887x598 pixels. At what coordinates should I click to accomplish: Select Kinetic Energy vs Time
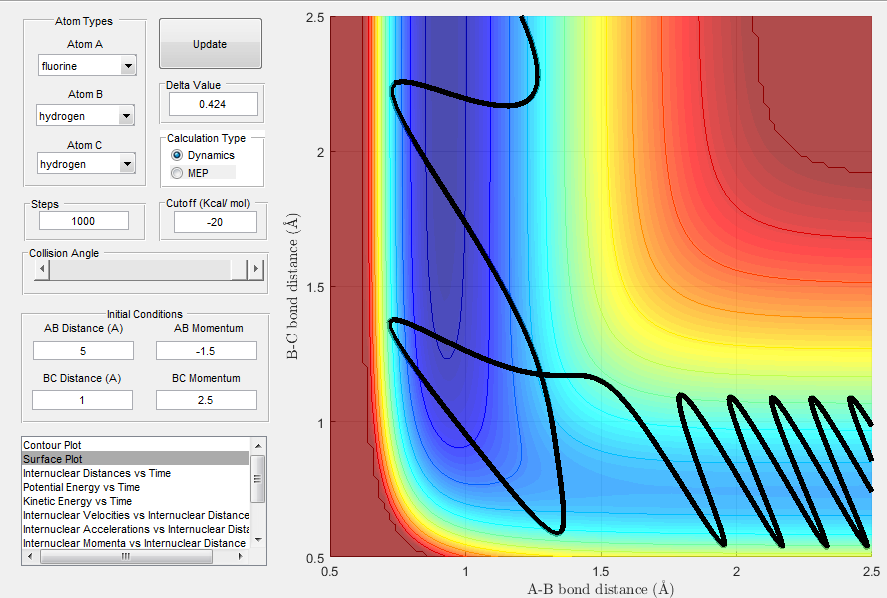136,501
